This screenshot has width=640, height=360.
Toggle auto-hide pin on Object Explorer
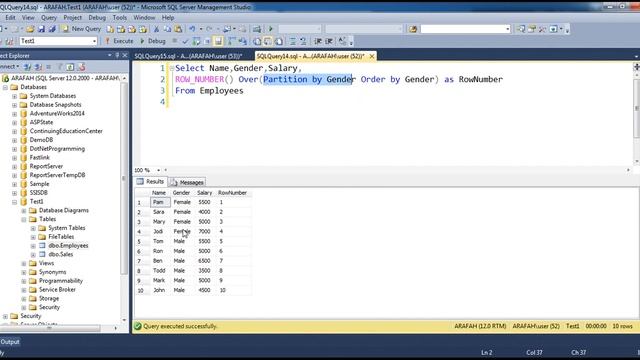117,55
